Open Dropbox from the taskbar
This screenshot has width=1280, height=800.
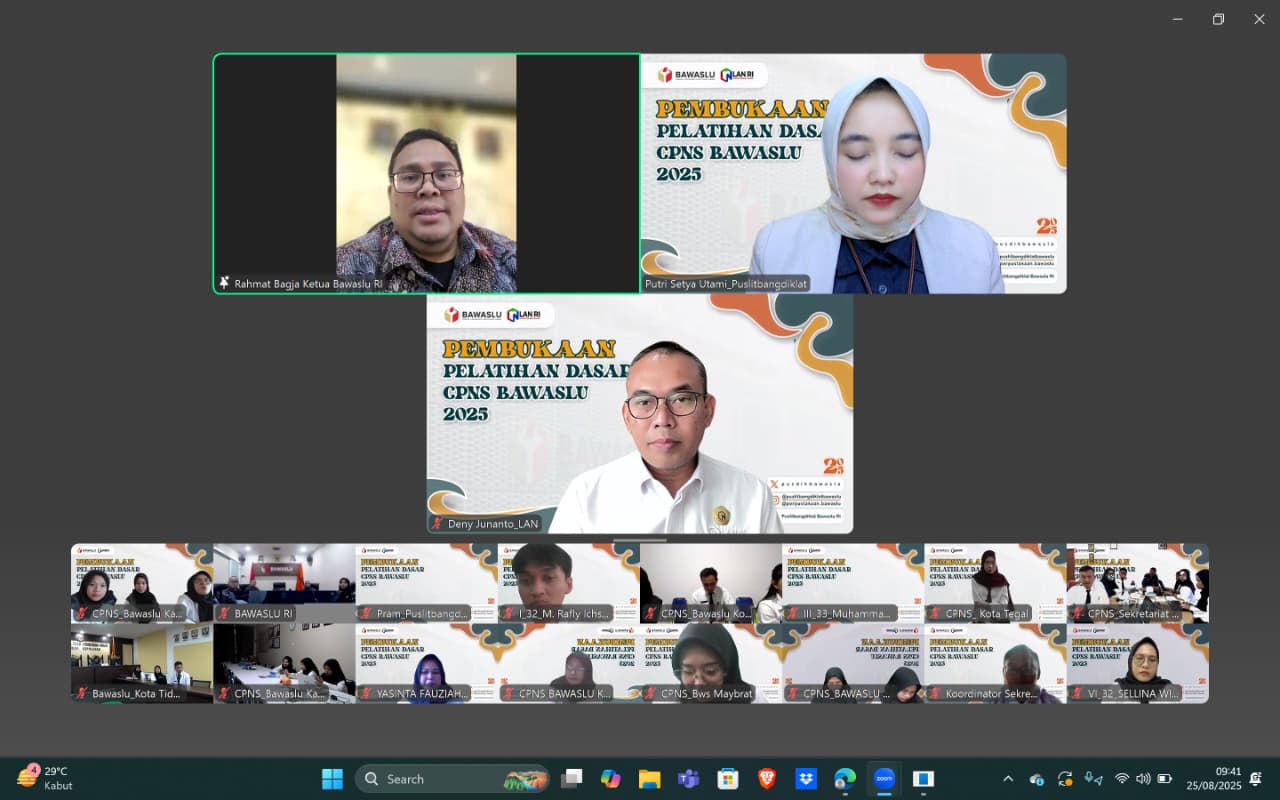click(805, 778)
